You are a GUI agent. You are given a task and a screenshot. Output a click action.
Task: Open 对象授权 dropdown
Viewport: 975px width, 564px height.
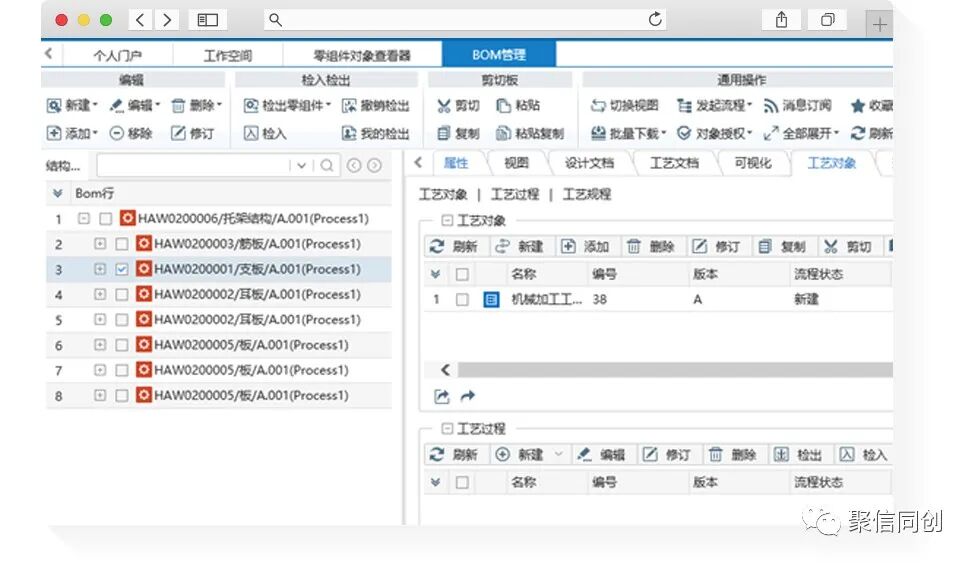point(714,132)
